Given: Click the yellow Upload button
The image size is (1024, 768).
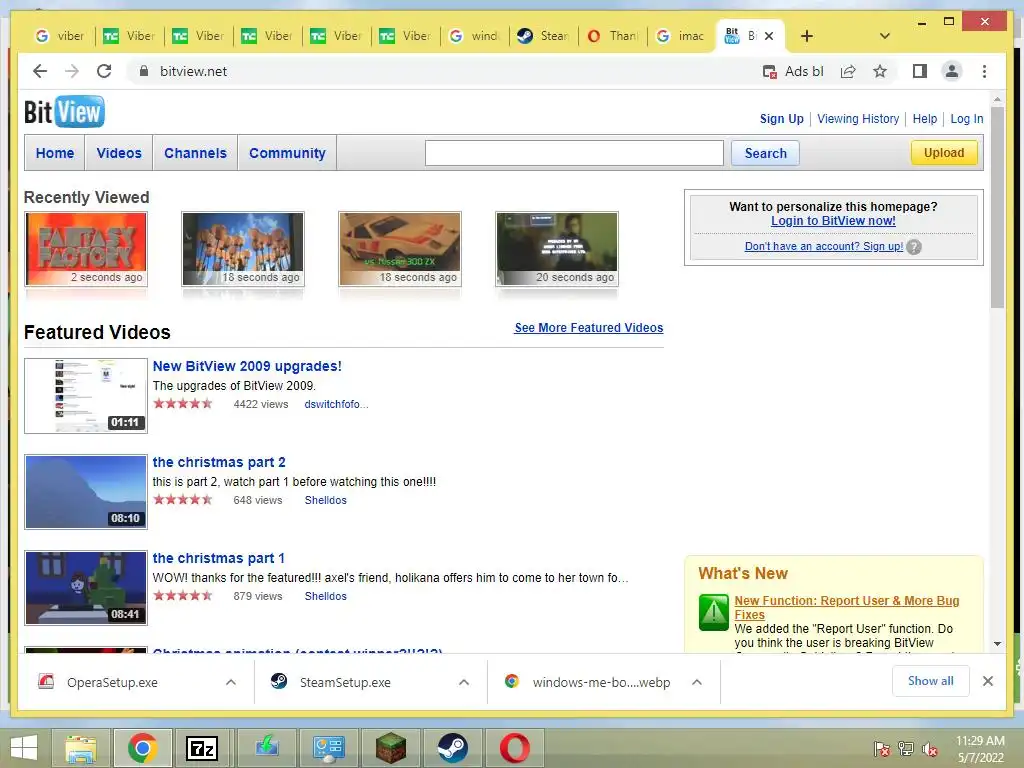Looking at the screenshot, I should [x=944, y=153].
